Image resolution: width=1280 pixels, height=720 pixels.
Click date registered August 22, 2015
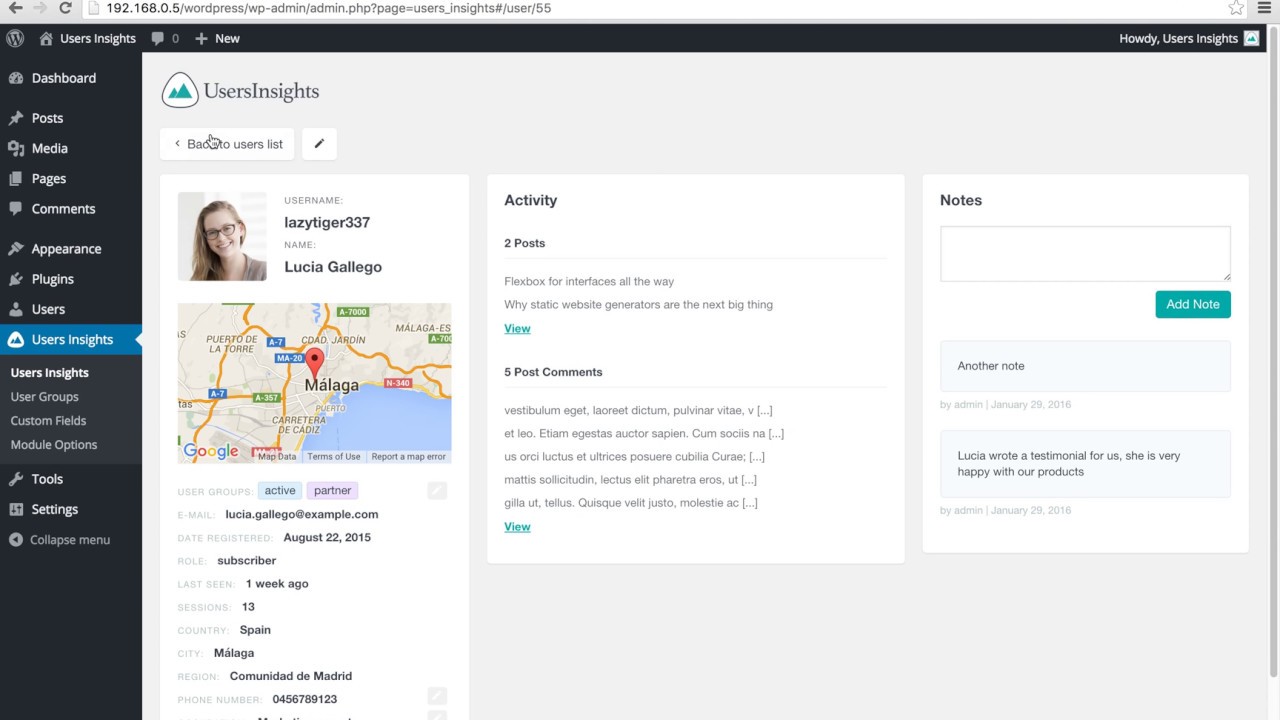325,537
